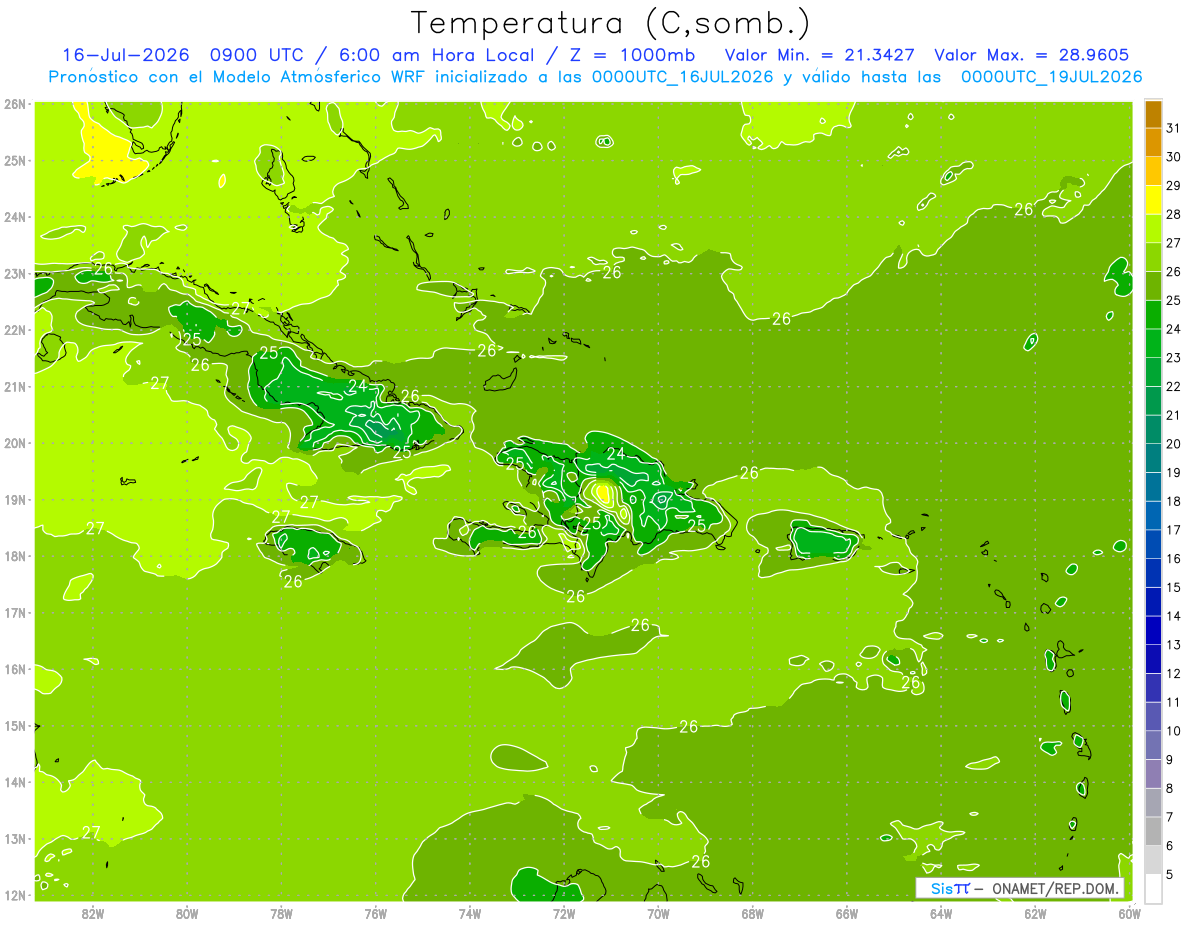Click the yellow warm spot over Hispaniola
Image resolution: width=1200 pixels, height=927 pixels.
(x=602, y=492)
